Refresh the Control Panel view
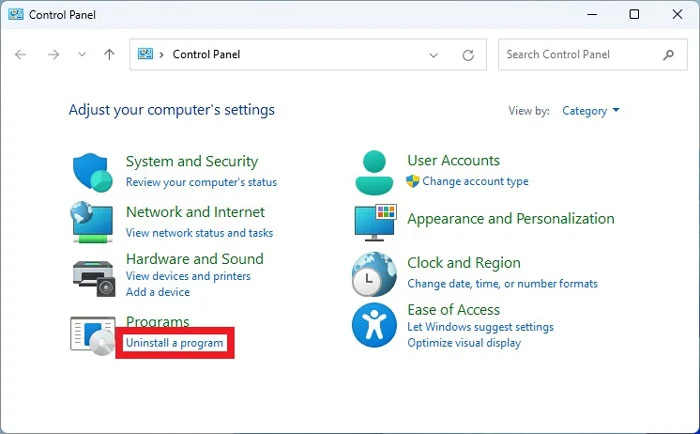Screen dimensions: 700x434 (468, 55)
